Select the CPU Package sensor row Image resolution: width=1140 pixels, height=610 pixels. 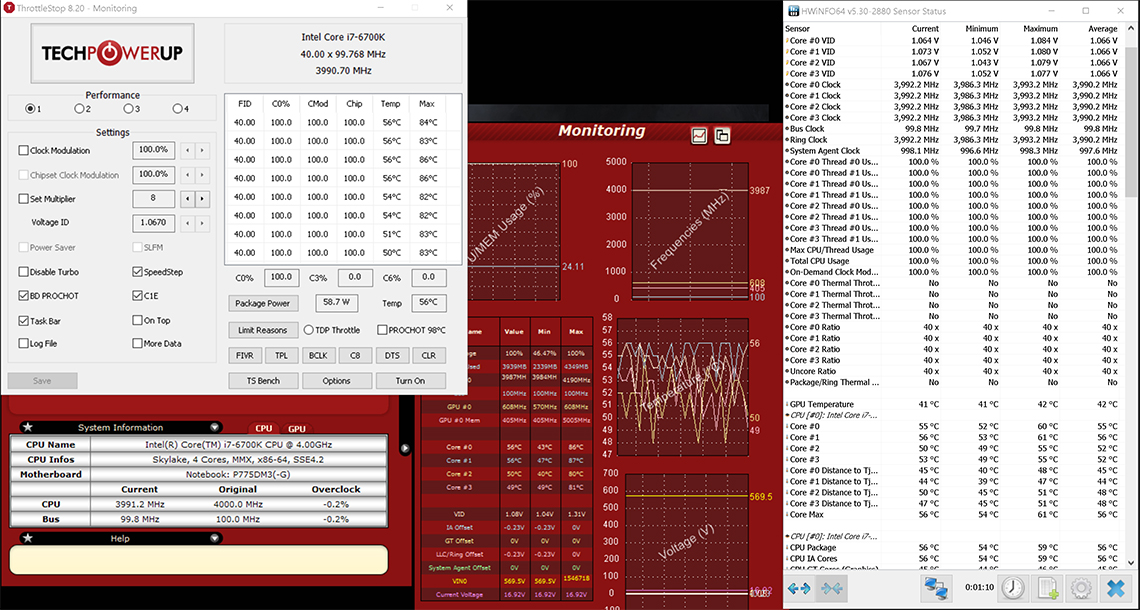[951, 547]
